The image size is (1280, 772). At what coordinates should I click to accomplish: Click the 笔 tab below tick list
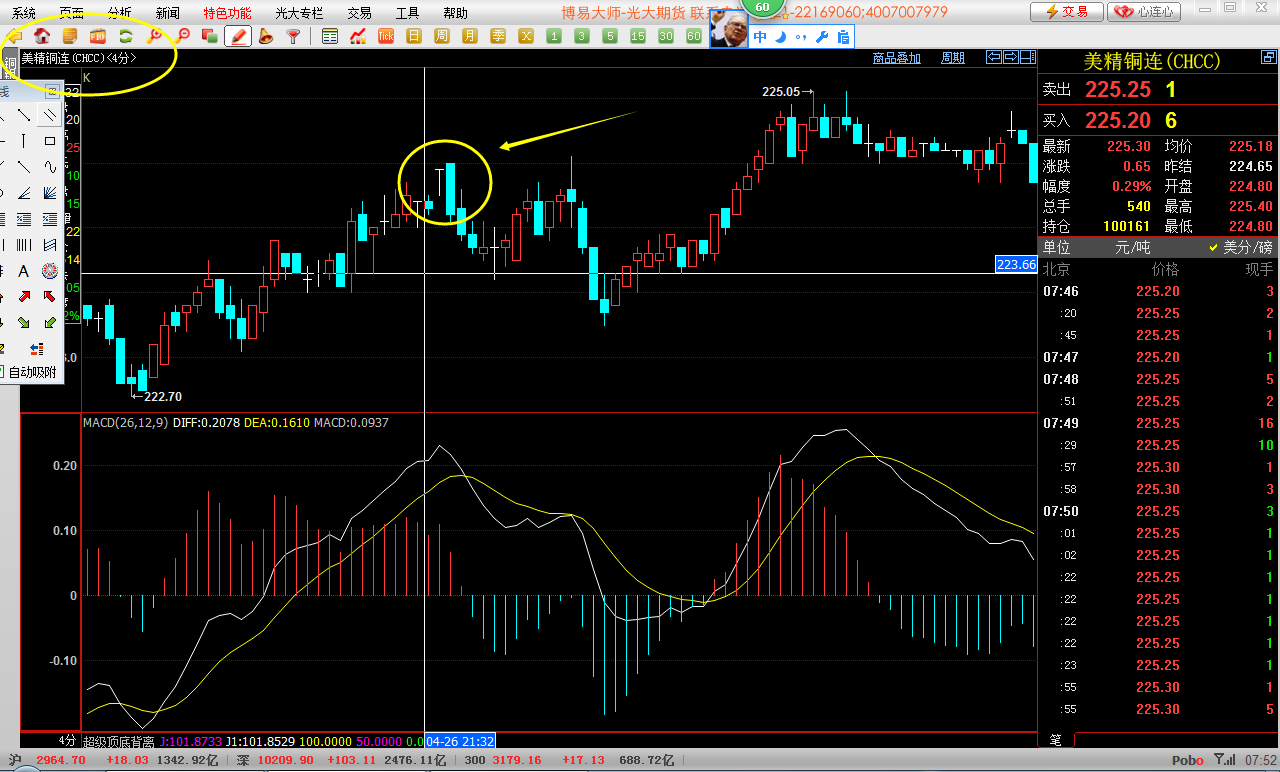pos(1055,740)
